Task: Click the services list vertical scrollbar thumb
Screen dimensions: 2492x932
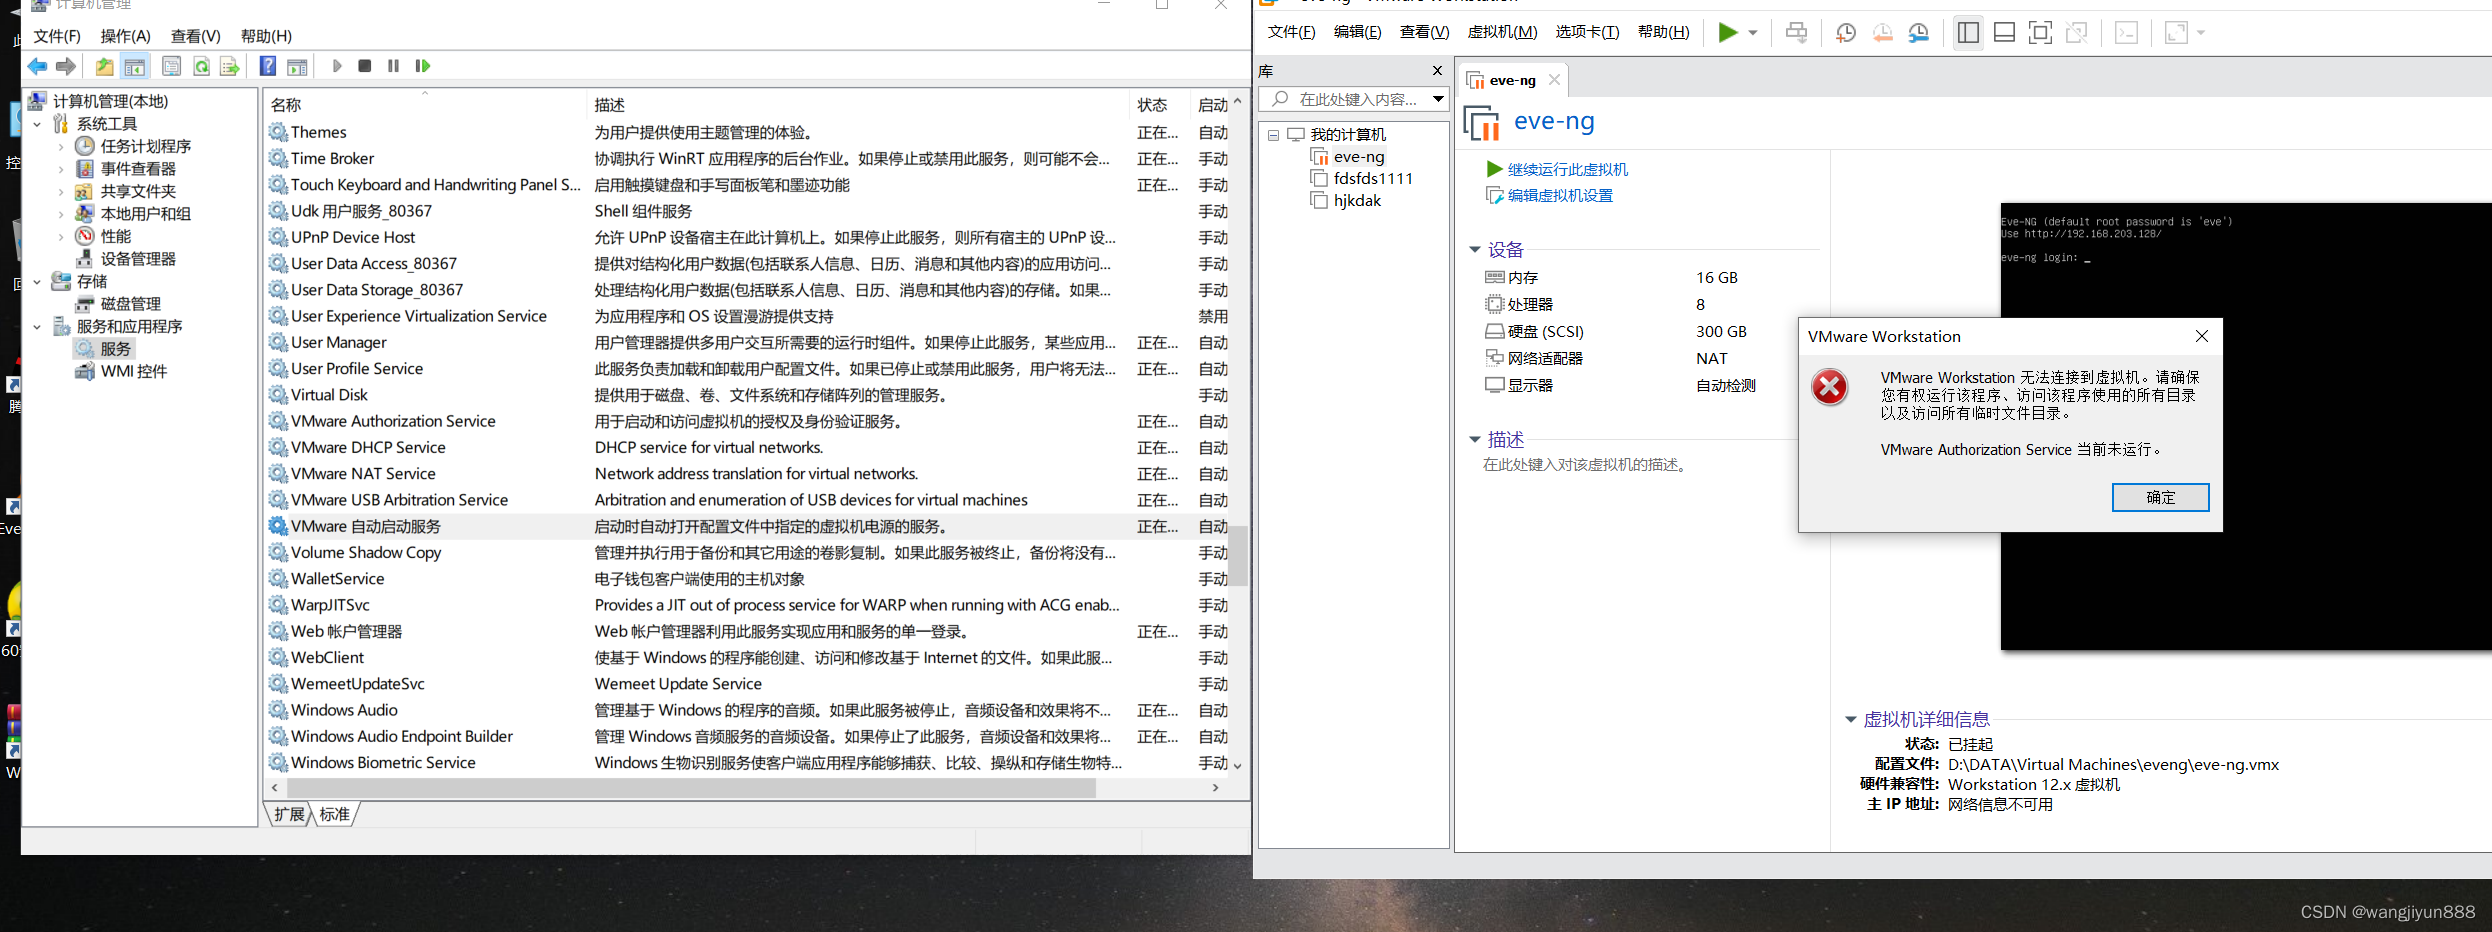Action: tap(1238, 556)
